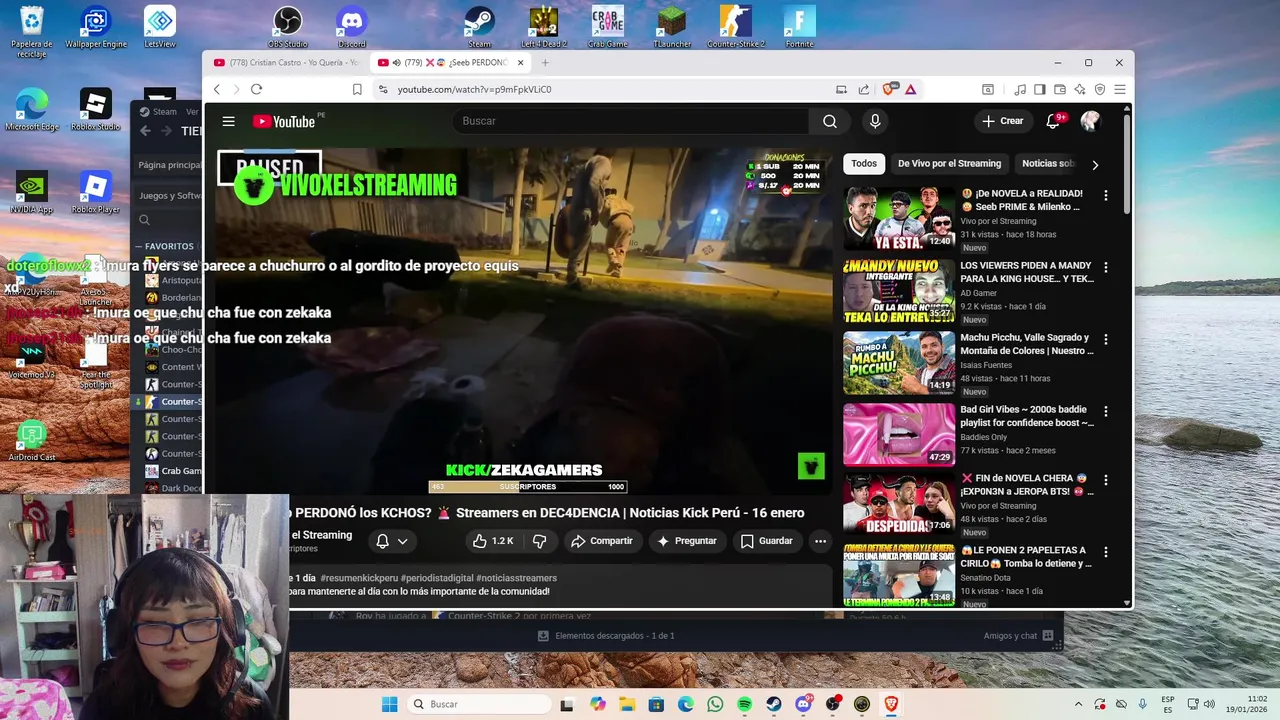
Task: Open YouTube notifications bell with 9+ badge
Action: pos(1053,121)
